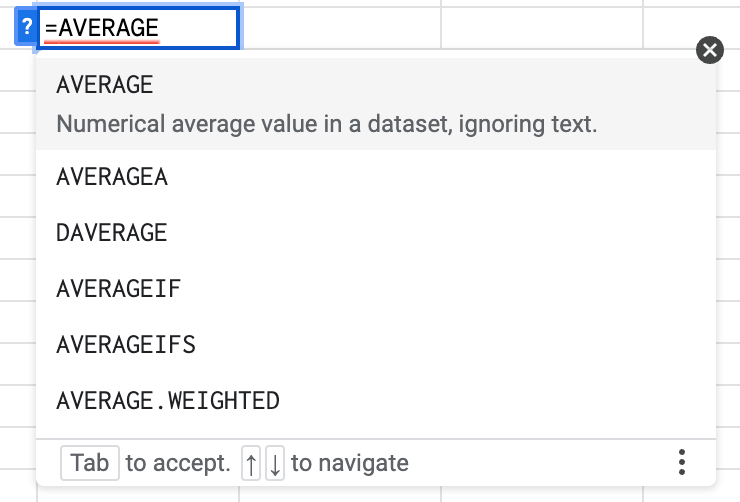The height and width of the screenshot is (502, 740).
Task: Select the second empty cell right of the formula cell
Action: [540, 27]
